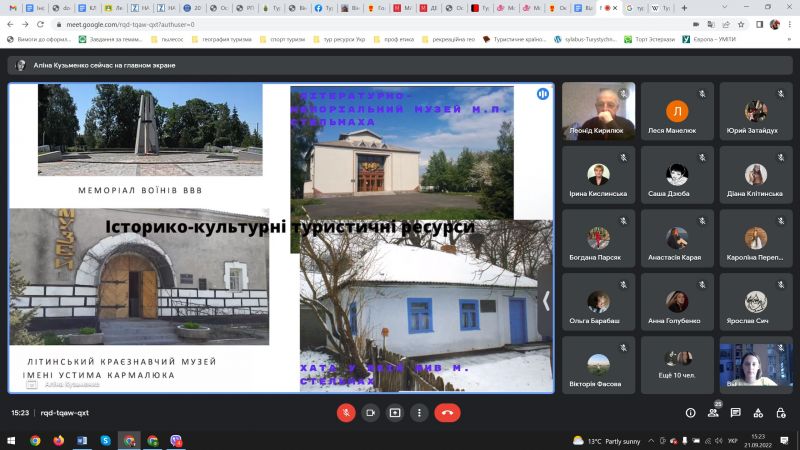This screenshot has height=450, width=800.
Task: Leave the call with red hang-up button
Action: [x=447, y=413]
